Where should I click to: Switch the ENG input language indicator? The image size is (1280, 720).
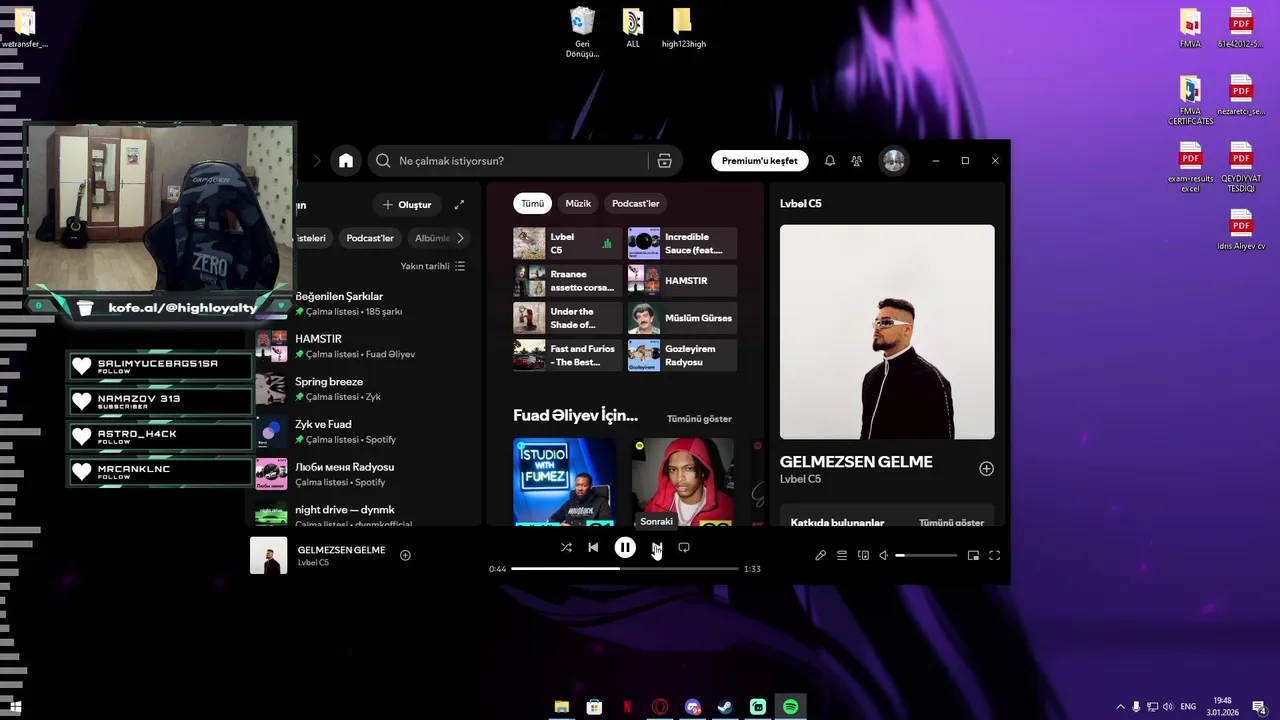click(x=1188, y=707)
